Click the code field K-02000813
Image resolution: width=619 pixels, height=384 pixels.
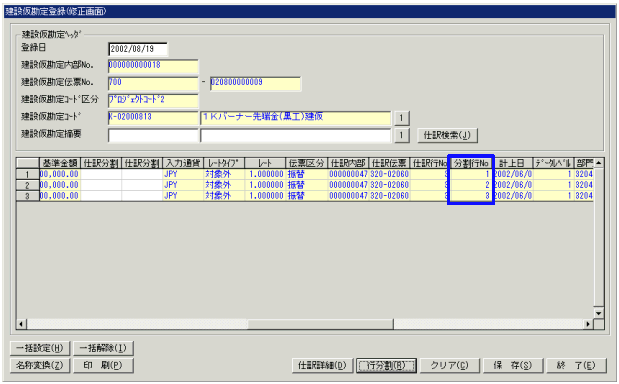pyautogui.click(x=153, y=118)
